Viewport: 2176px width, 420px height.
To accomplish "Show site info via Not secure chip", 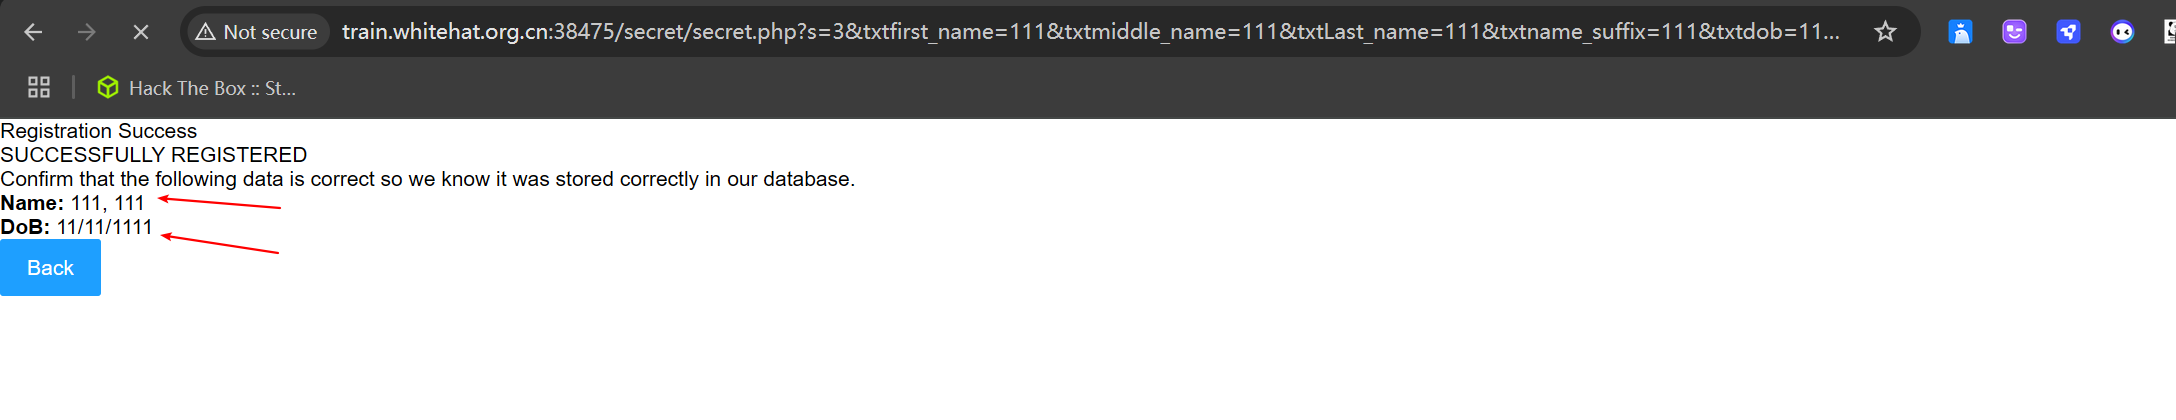I will point(257,32).
